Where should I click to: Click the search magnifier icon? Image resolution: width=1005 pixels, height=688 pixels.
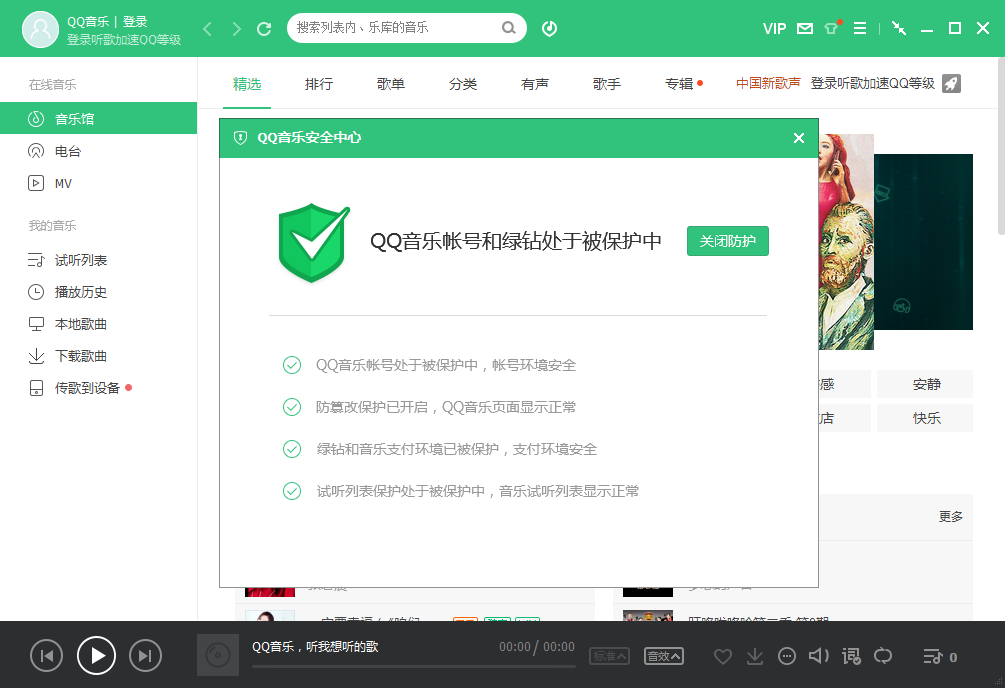(508, 28)
